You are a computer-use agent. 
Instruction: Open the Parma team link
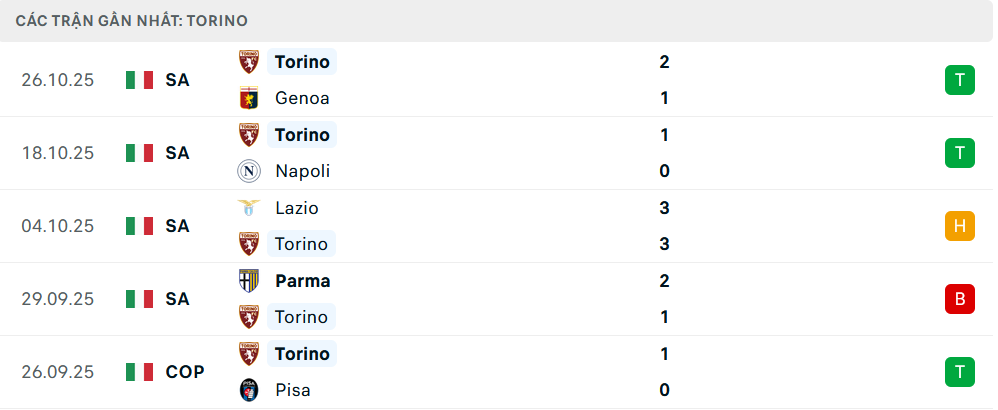click(302, 281)
